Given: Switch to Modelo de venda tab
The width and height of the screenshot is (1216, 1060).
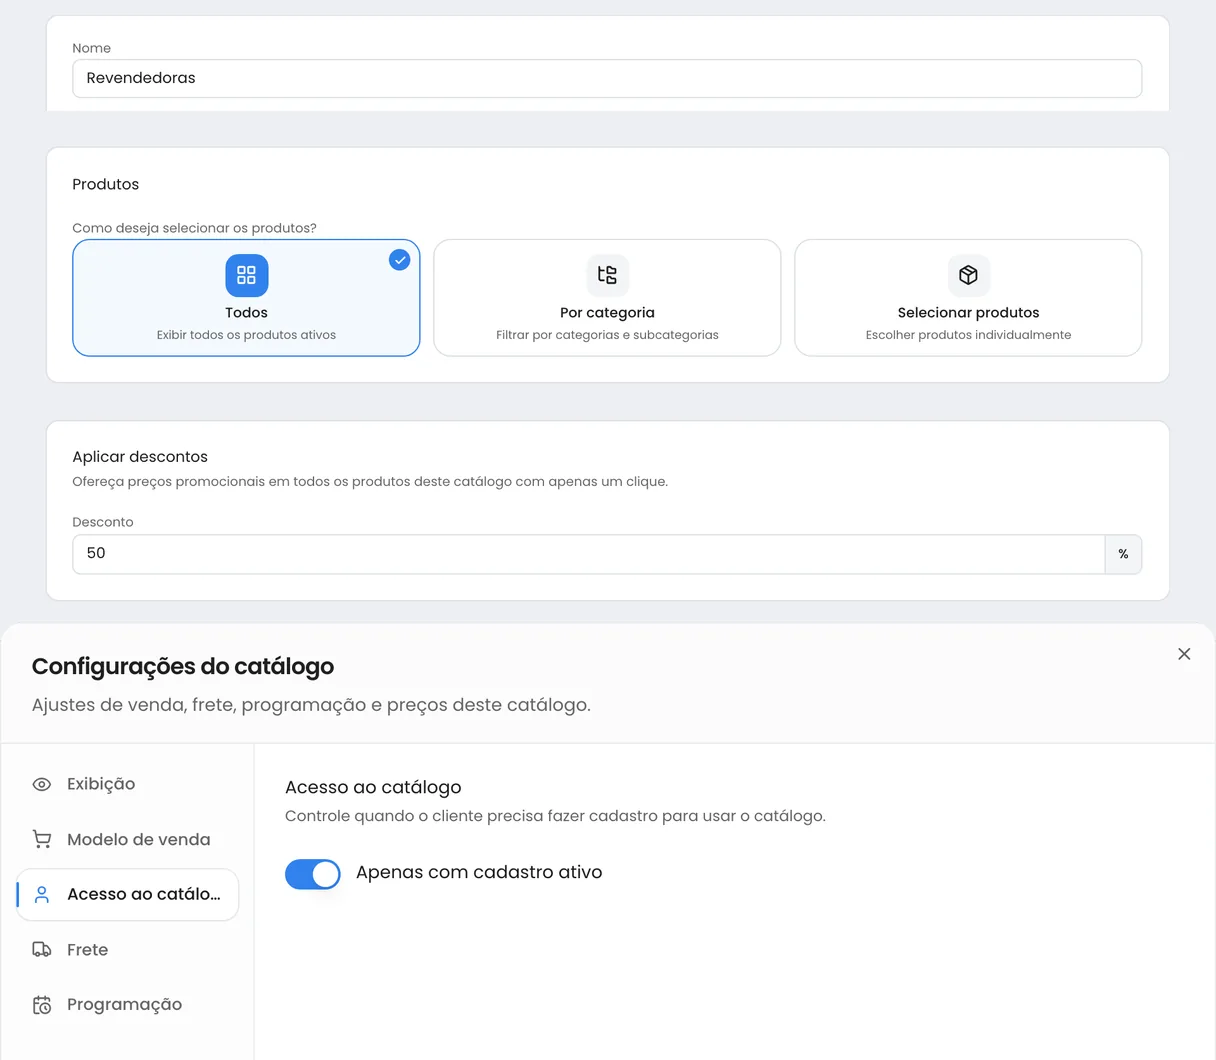Looking at the screenshot, I should [x=128, y=840].
